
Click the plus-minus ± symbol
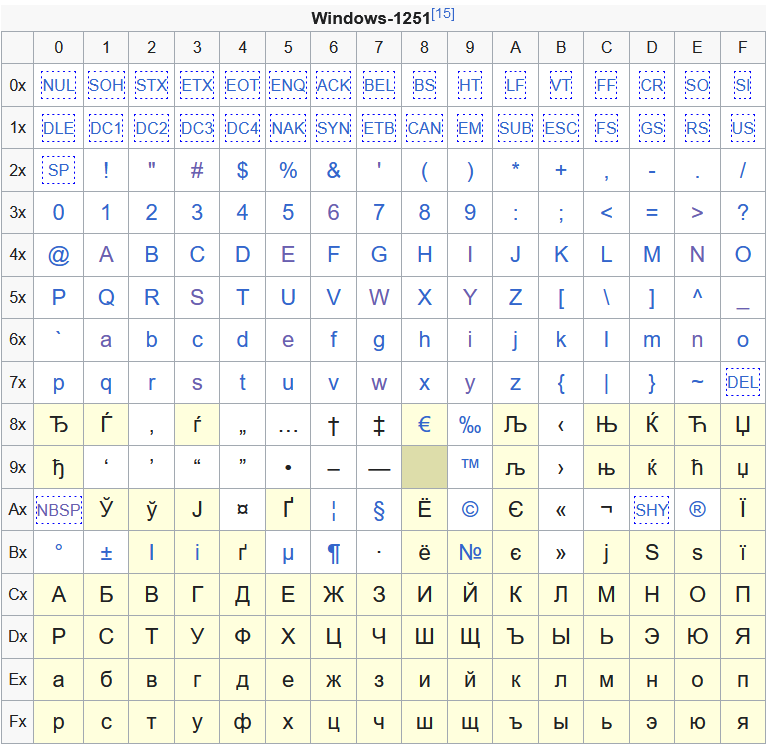point(106,553)
